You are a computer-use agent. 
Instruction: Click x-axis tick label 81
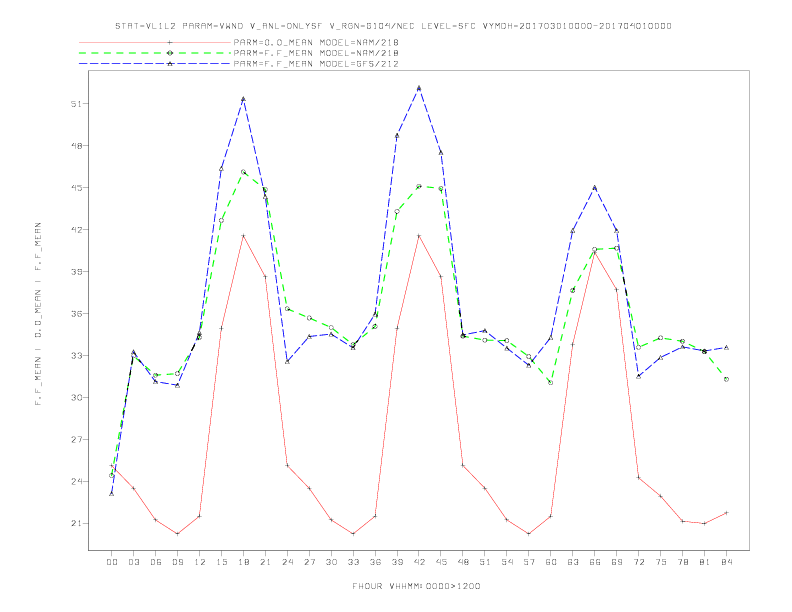coord(705,562)
